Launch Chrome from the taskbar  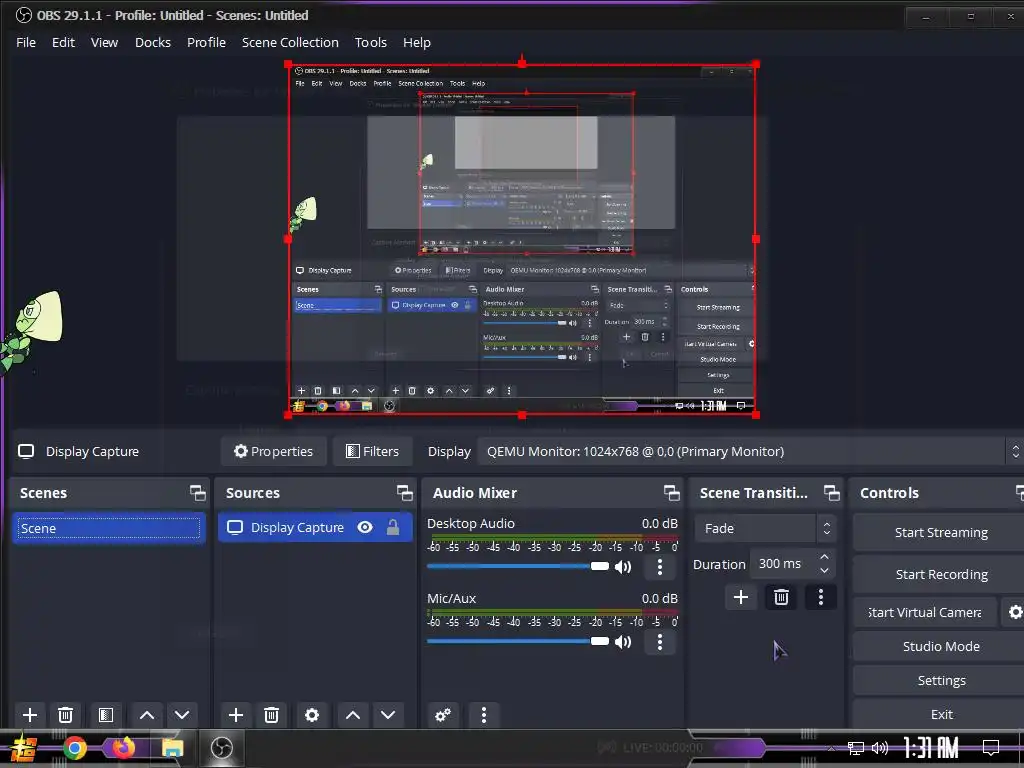pos(74,748)
